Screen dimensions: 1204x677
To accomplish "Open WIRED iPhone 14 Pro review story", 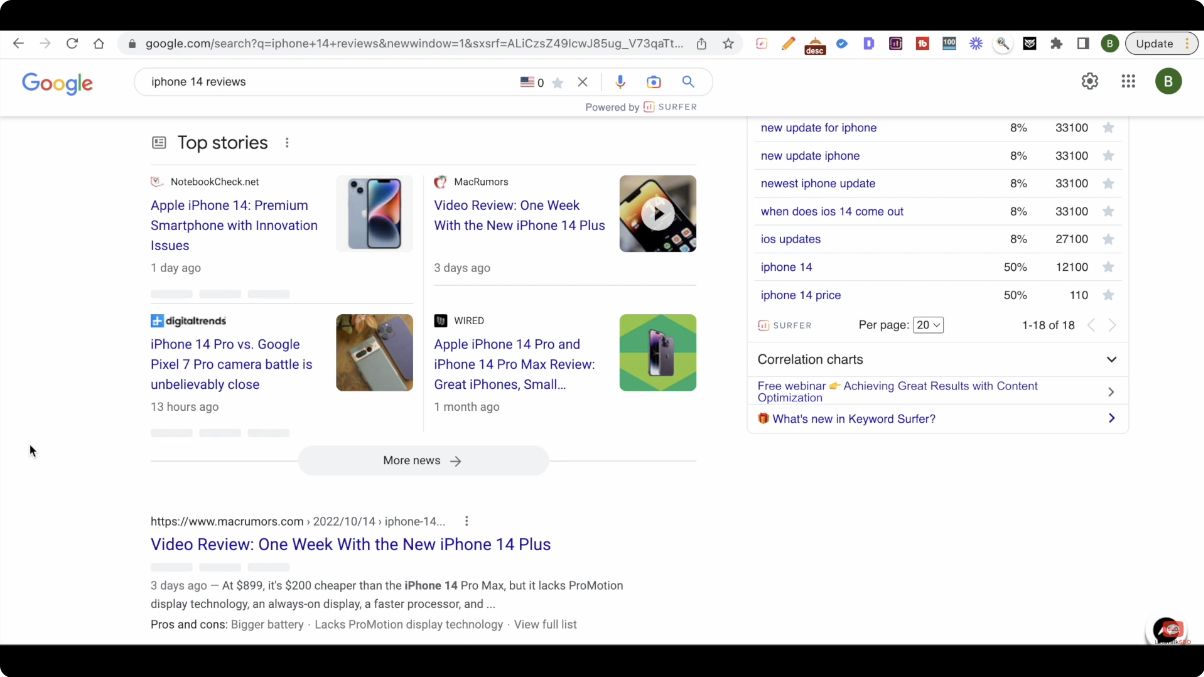I will (514, 364).
